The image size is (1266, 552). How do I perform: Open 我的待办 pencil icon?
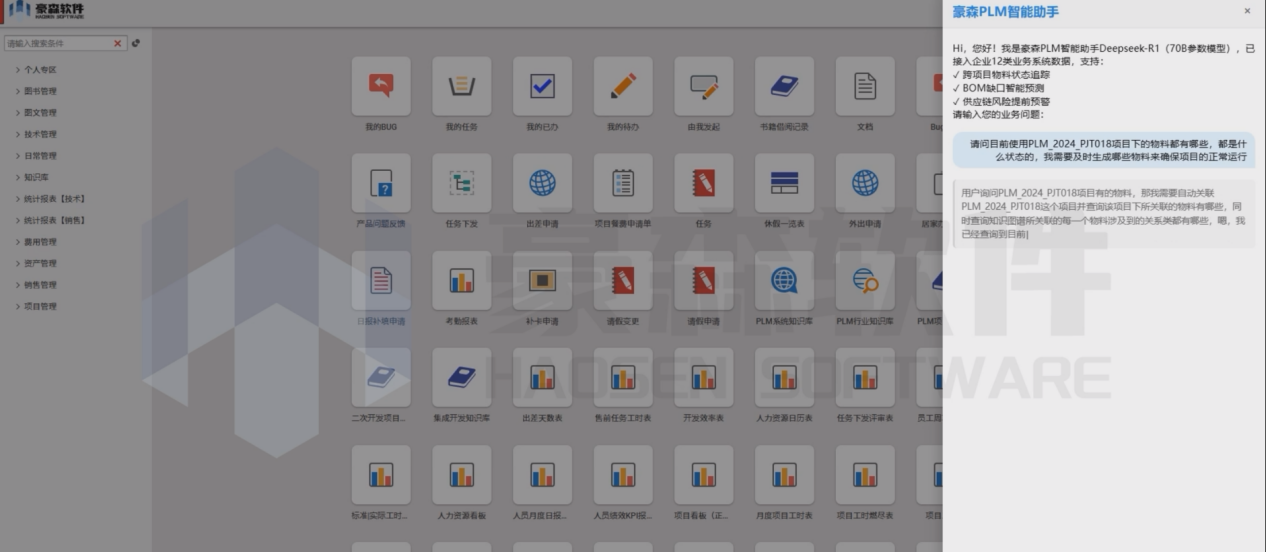[623, 86]
